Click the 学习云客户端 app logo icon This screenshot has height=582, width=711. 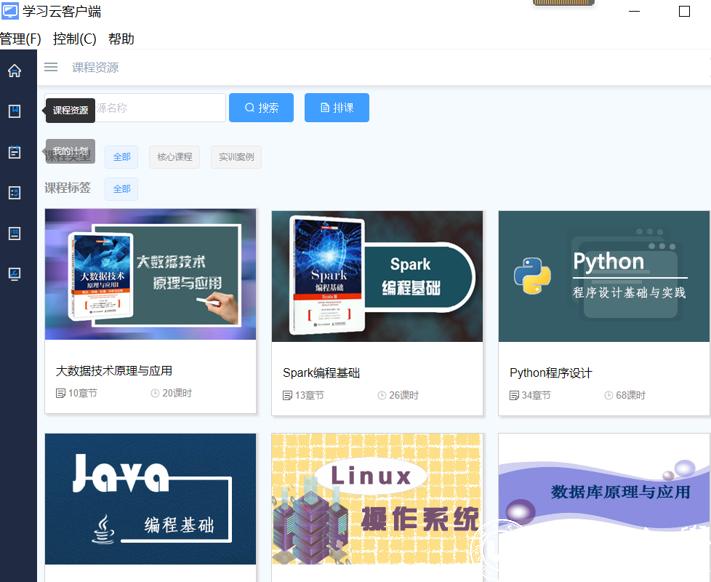pyautogui.click(x=10, y=12)
